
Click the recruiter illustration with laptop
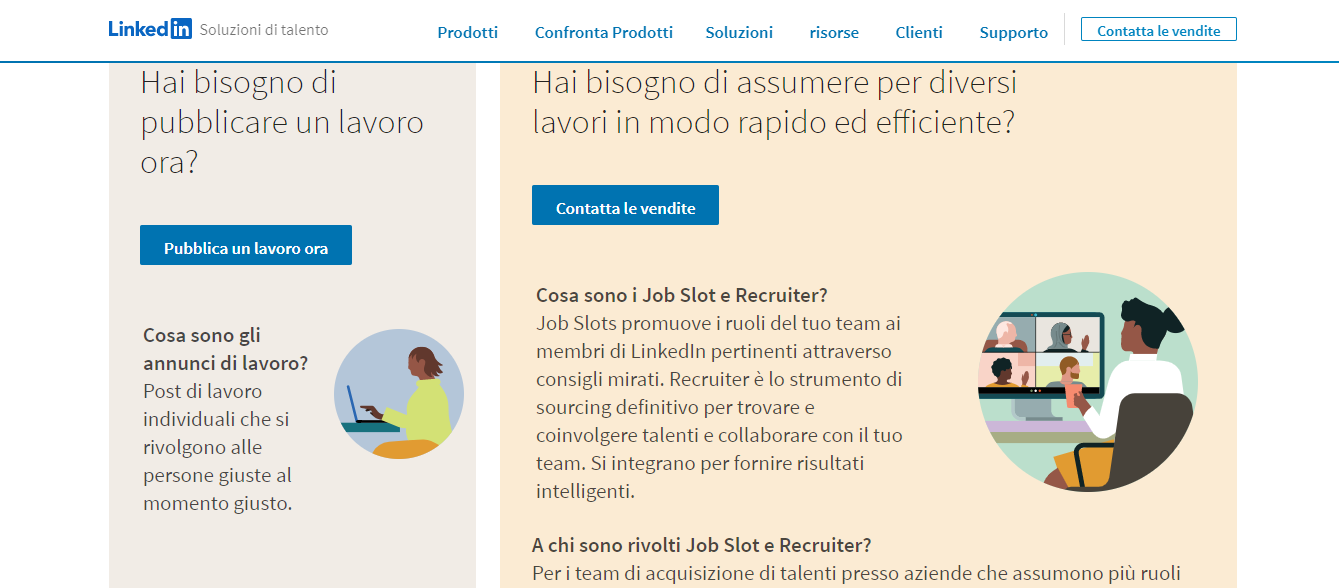[x=399, y=394]
